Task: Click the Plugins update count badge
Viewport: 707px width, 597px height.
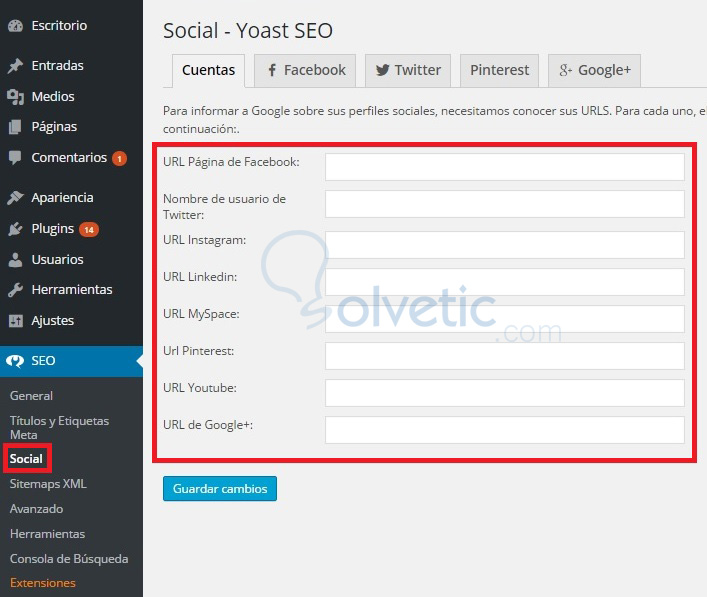Action: [89, 230]
